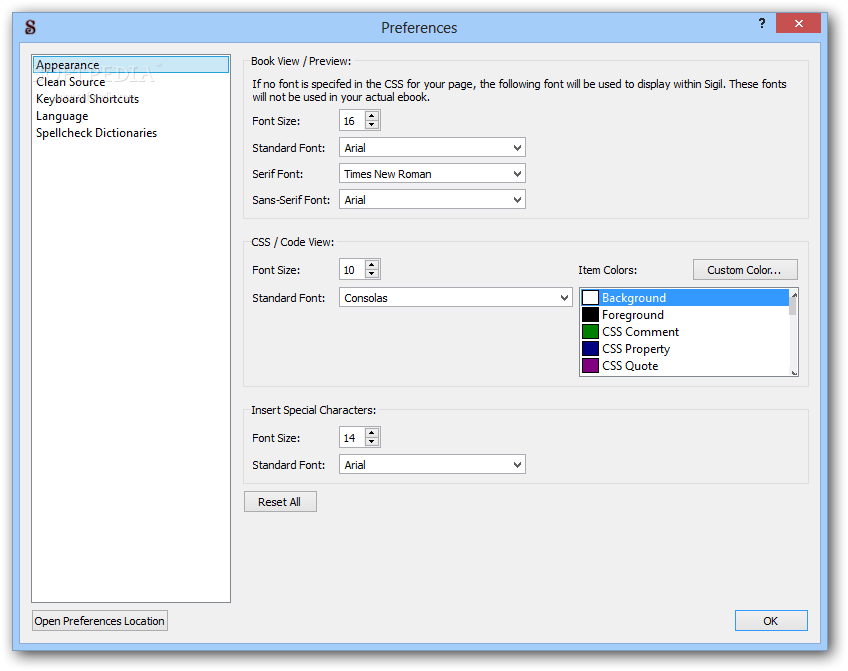
Task: Select the Appearance preferences page
Action: [130, 65]
